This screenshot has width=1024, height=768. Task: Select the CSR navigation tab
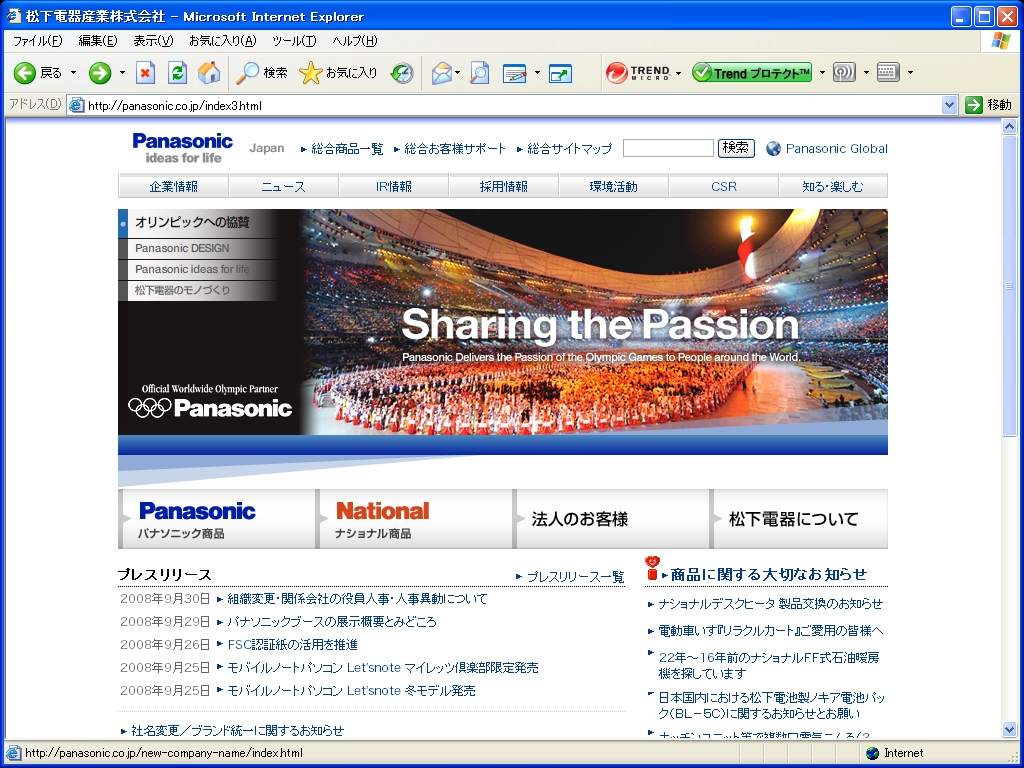point(724,186)
